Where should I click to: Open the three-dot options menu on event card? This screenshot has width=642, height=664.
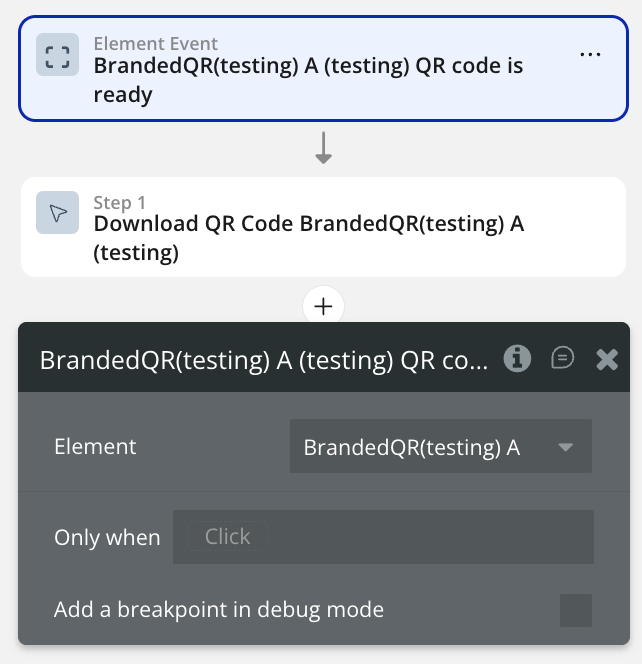click(x=591, y=54)
